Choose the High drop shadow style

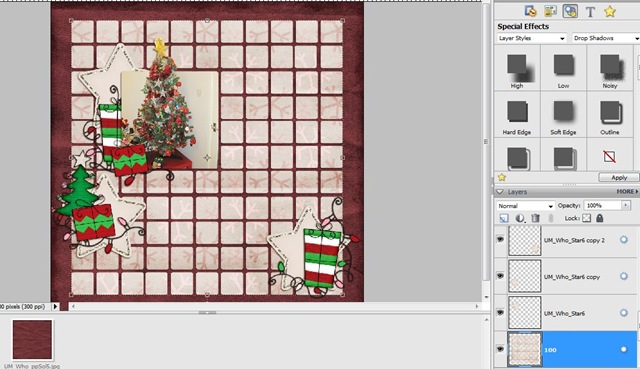517,68
